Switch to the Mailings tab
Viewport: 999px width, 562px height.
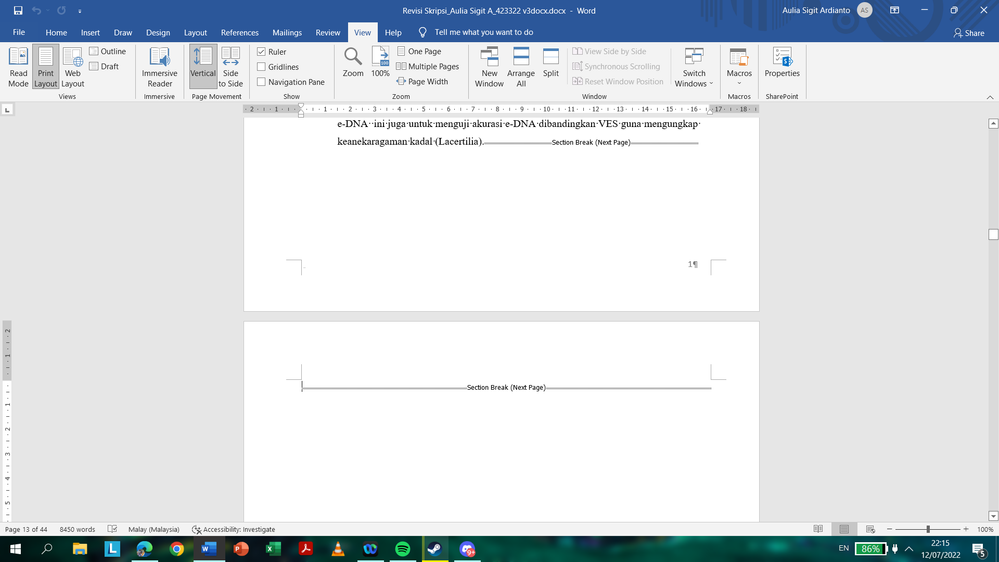(x=287, y=32)
